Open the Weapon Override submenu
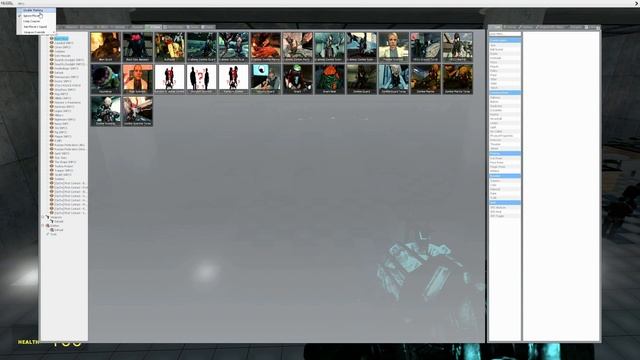Image resolution: width=640 pixels, height=360 pixels. (36, 32)
